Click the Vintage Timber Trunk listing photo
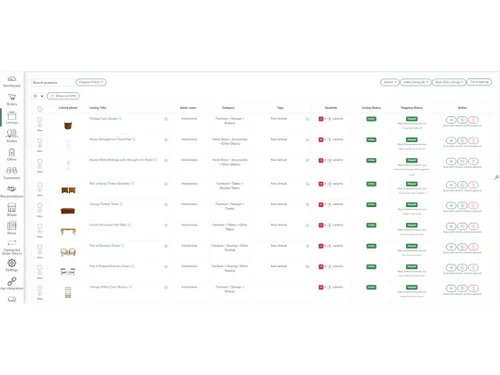This screenshot has height=375, width=500. point(68,211)
